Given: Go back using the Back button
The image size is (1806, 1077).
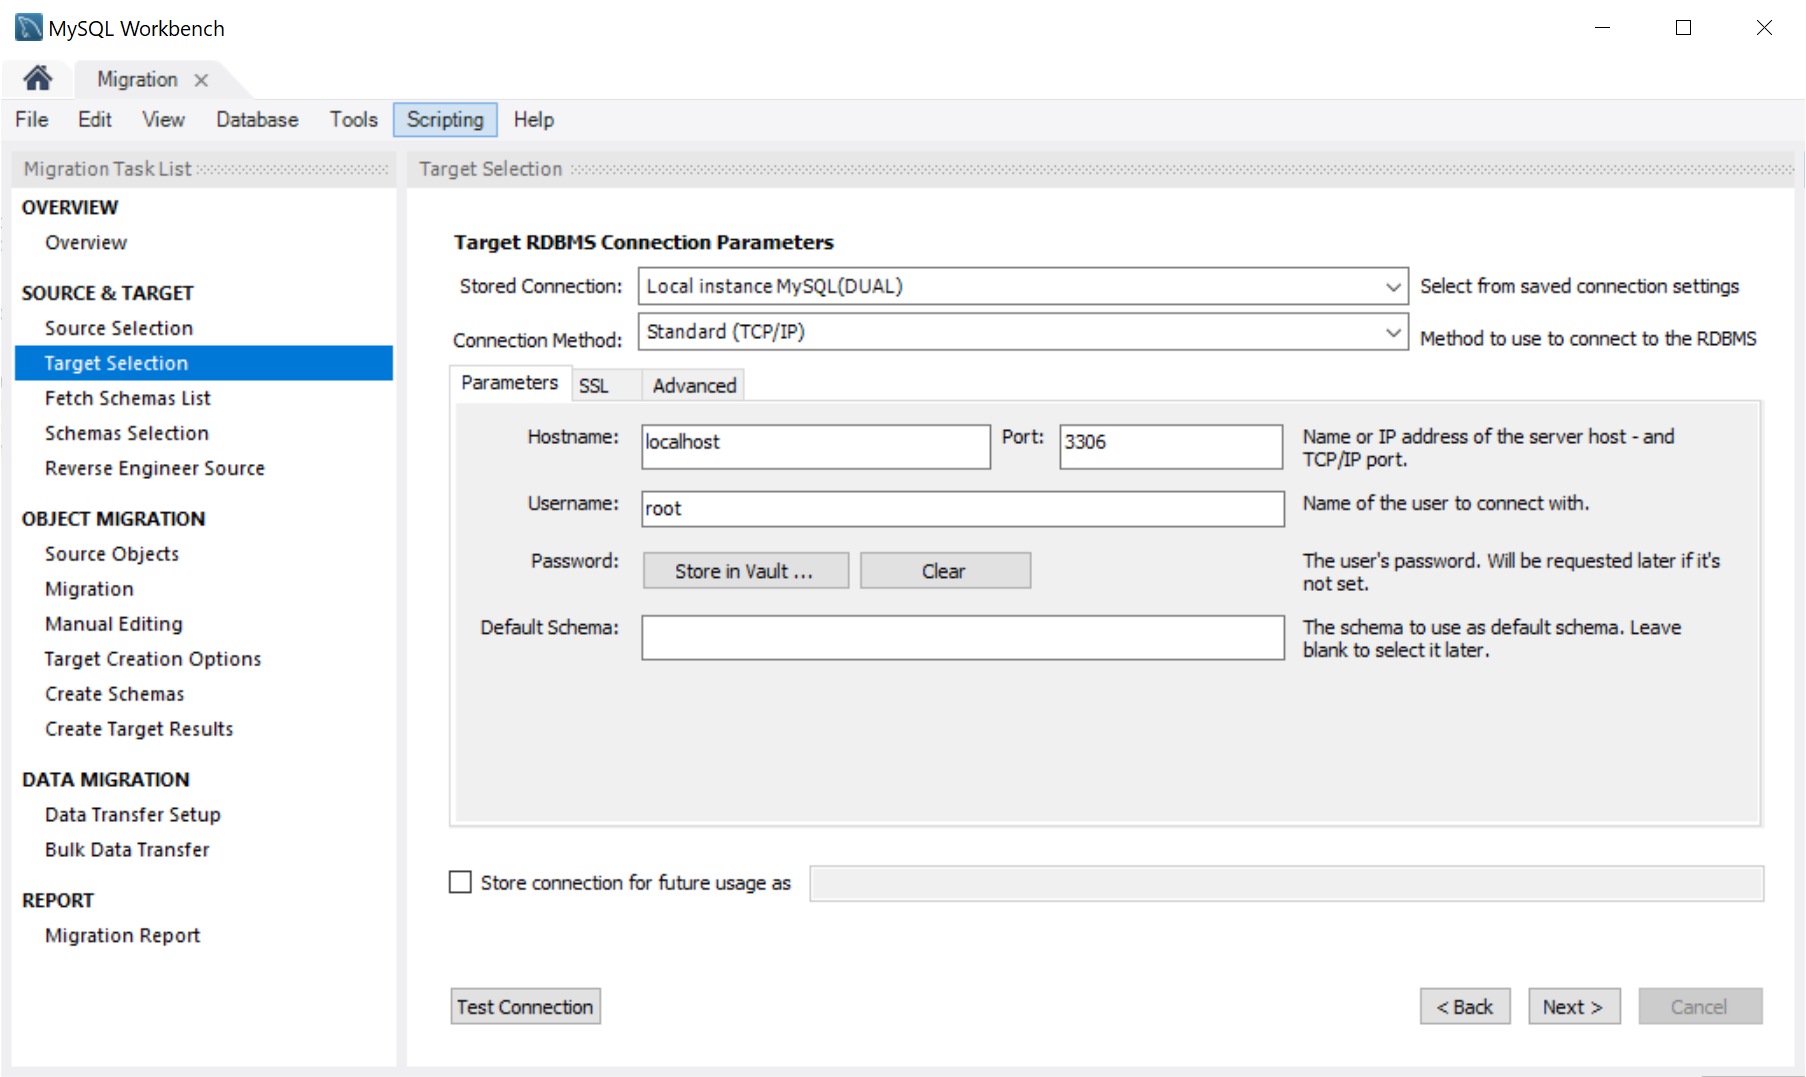Looking at the screenshot, I should click(1464, 1007).
